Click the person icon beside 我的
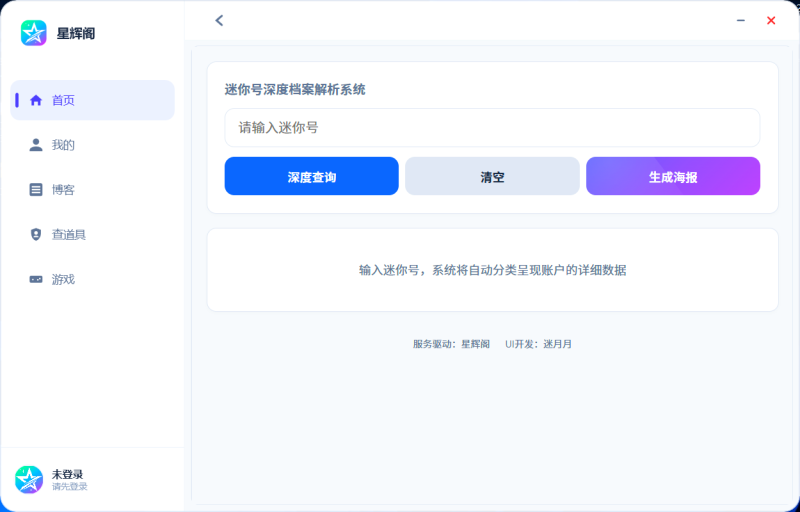This screenshot has height=512, width=800. (36, 145)
